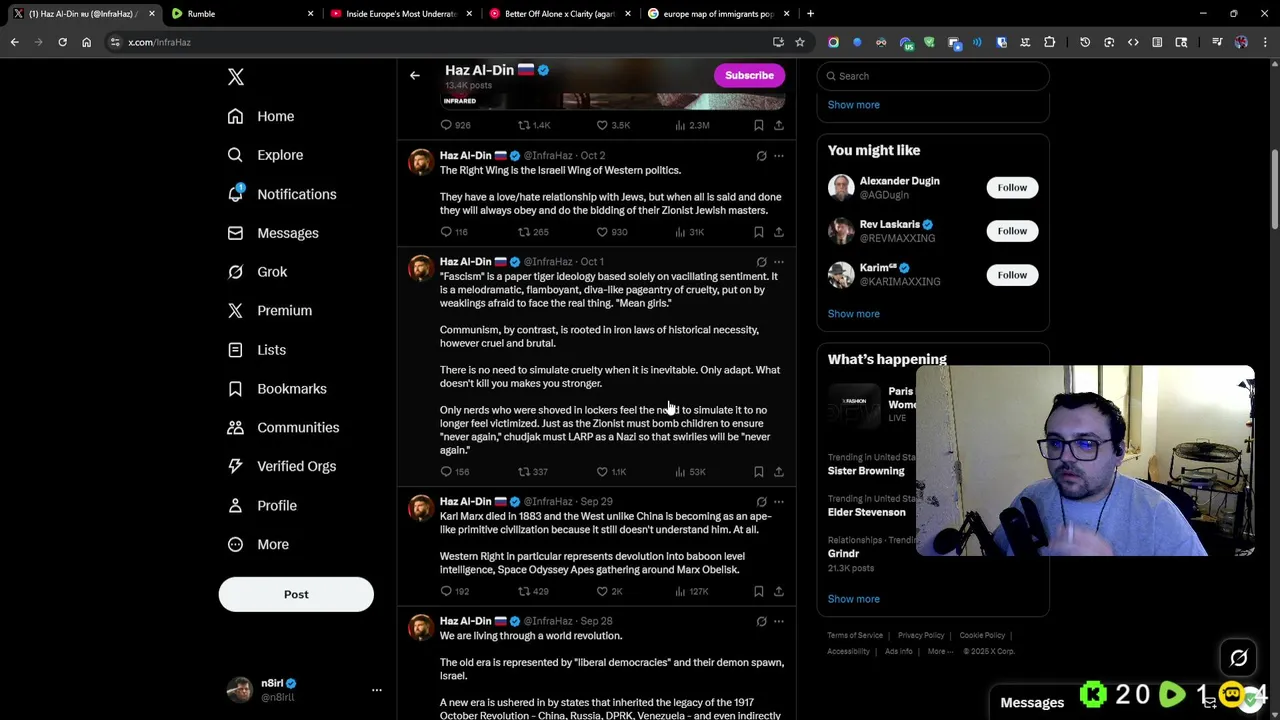Image resolution: width=1280 pixels, height=720 pixels.
Task: Open more options on Sep 29 post
Action: [x=779, y=502]
